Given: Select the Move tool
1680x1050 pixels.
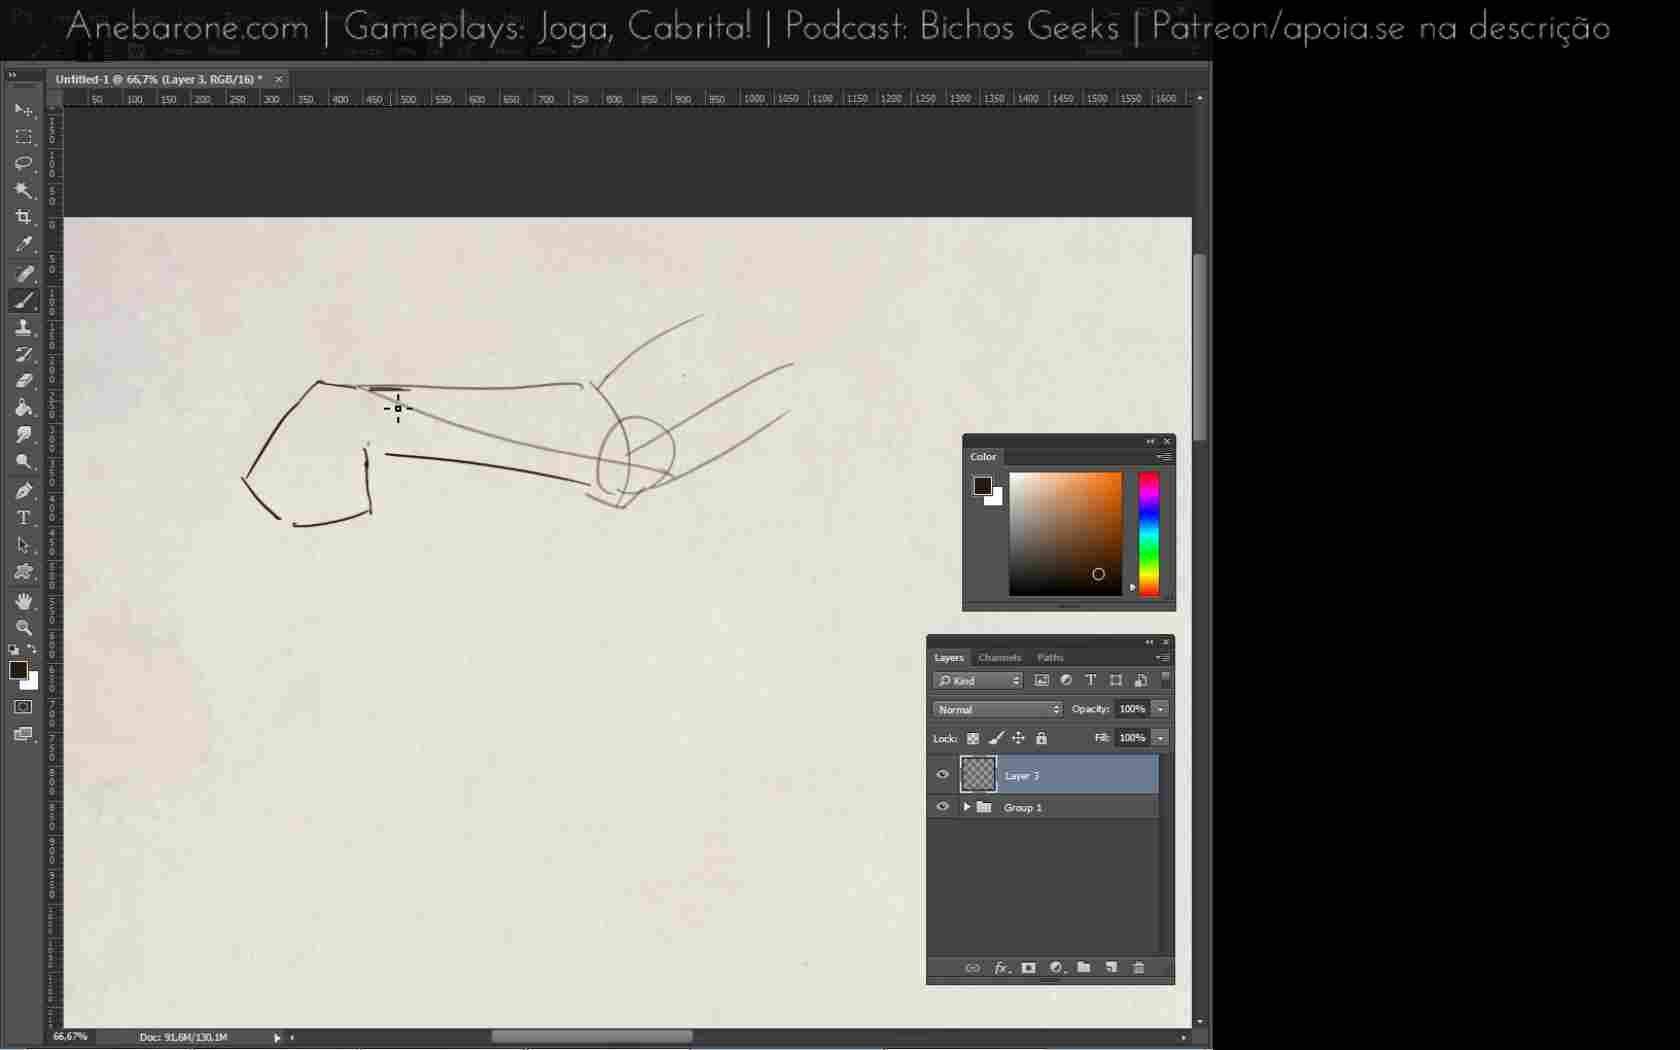Looking at the screenshot, I should [24, 109].
